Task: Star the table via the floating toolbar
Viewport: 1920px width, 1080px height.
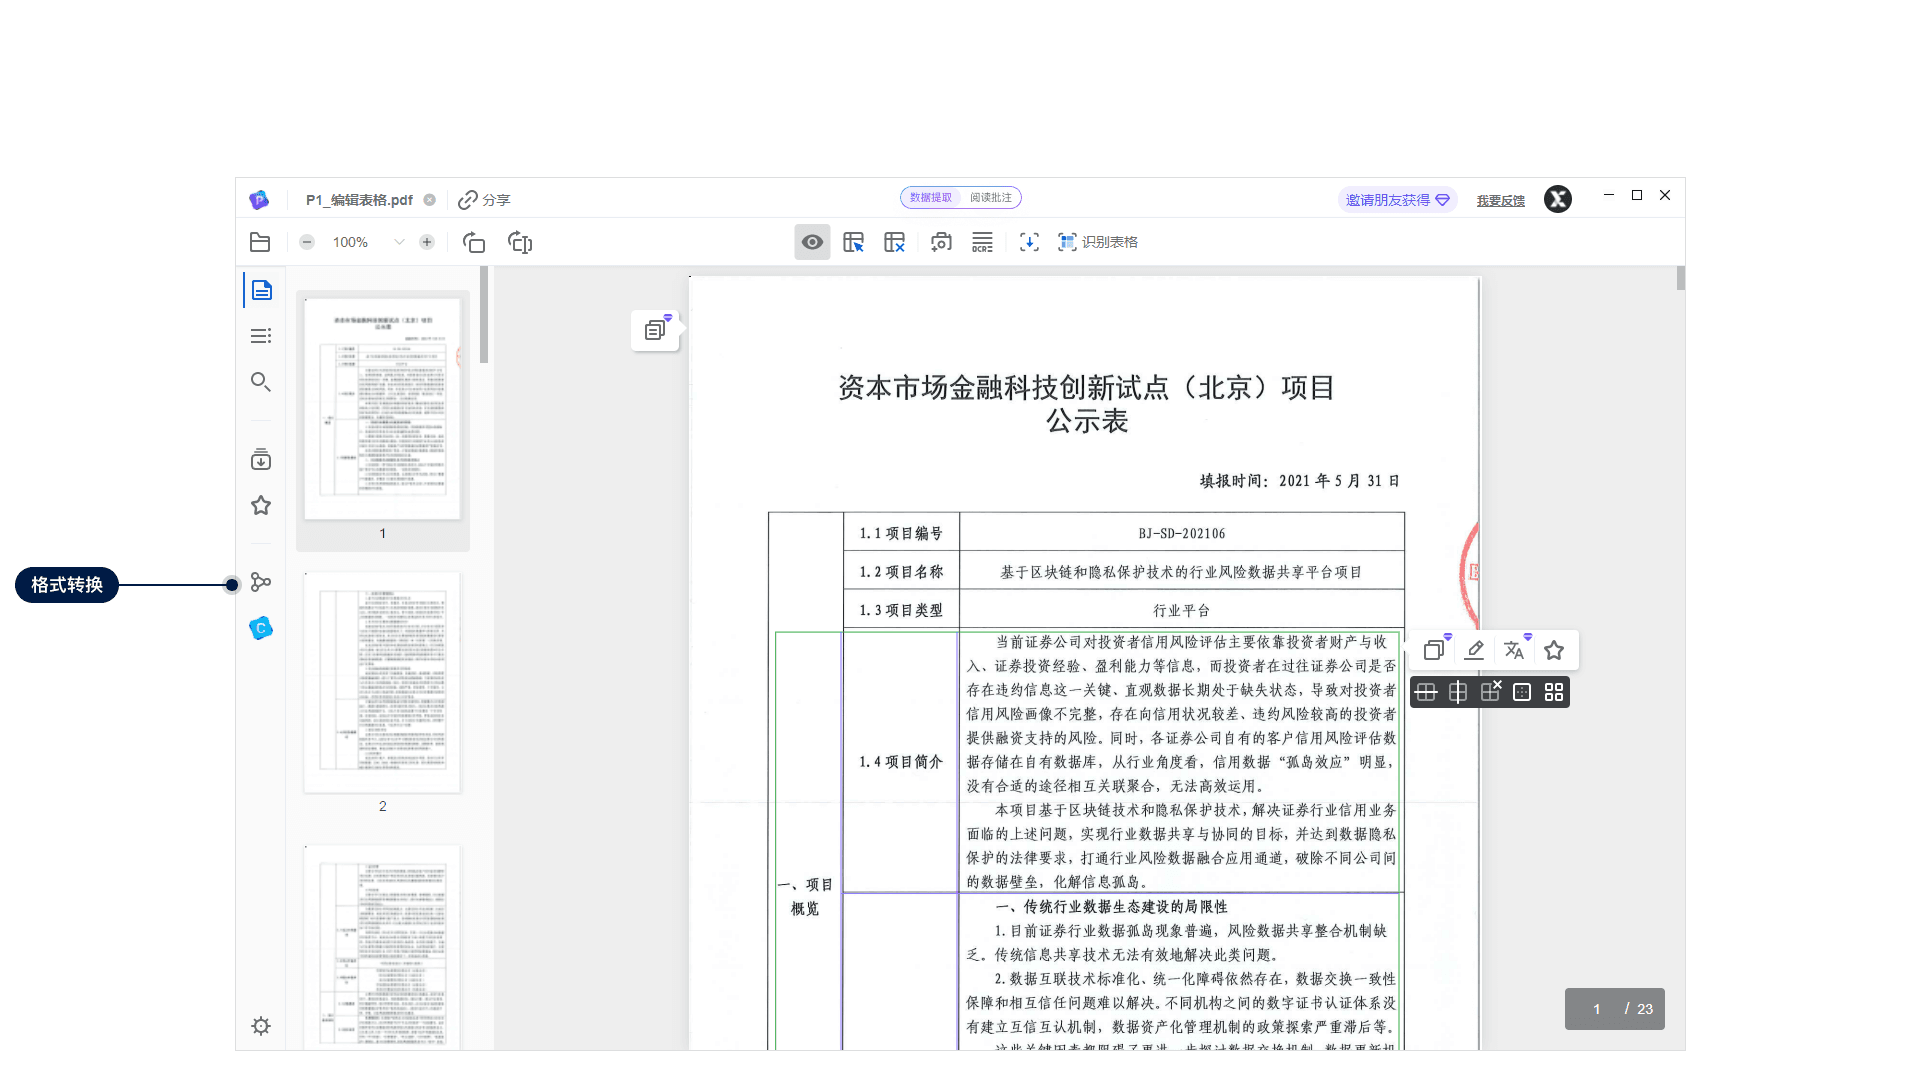Action: point(1554,649)
